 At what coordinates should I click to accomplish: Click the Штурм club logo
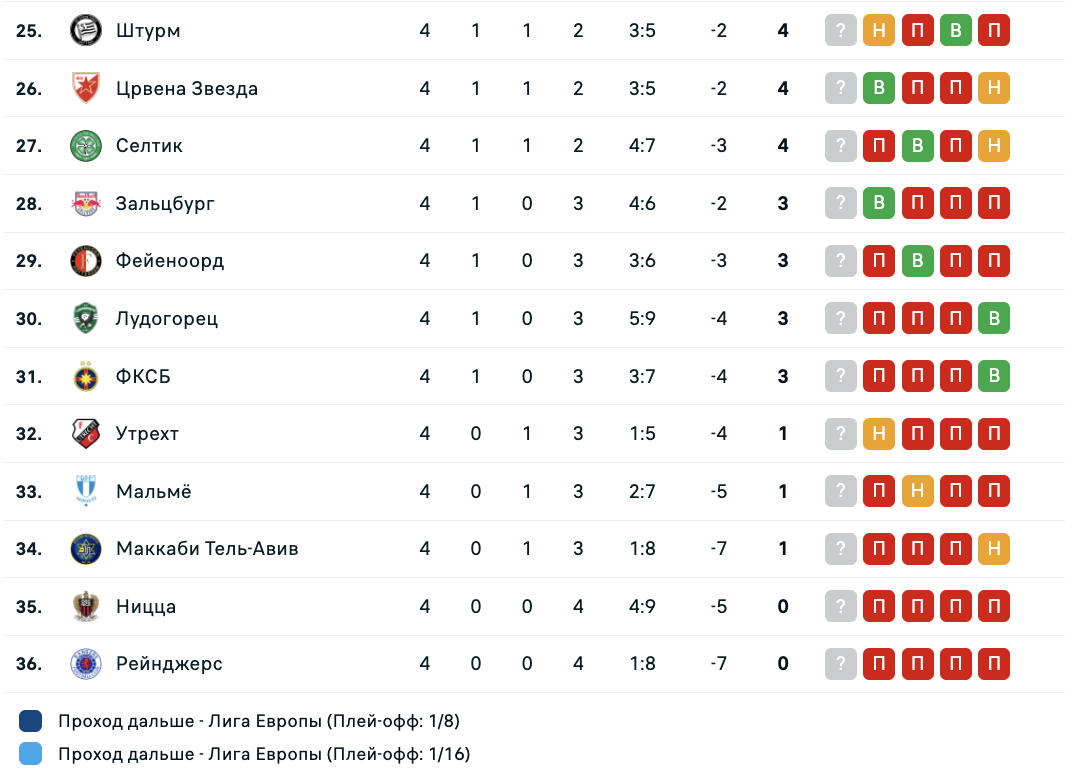point(85,30)
